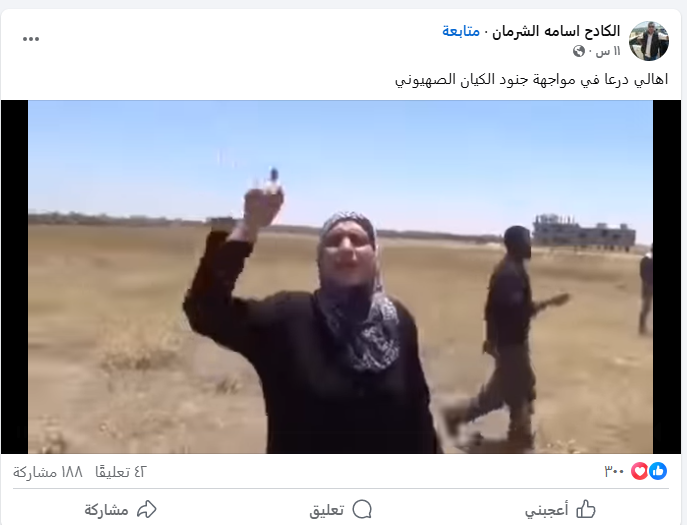Viewport: 687px width, 525px height.
Task: Click the curved arrow share icon
Action: [147, 509]
